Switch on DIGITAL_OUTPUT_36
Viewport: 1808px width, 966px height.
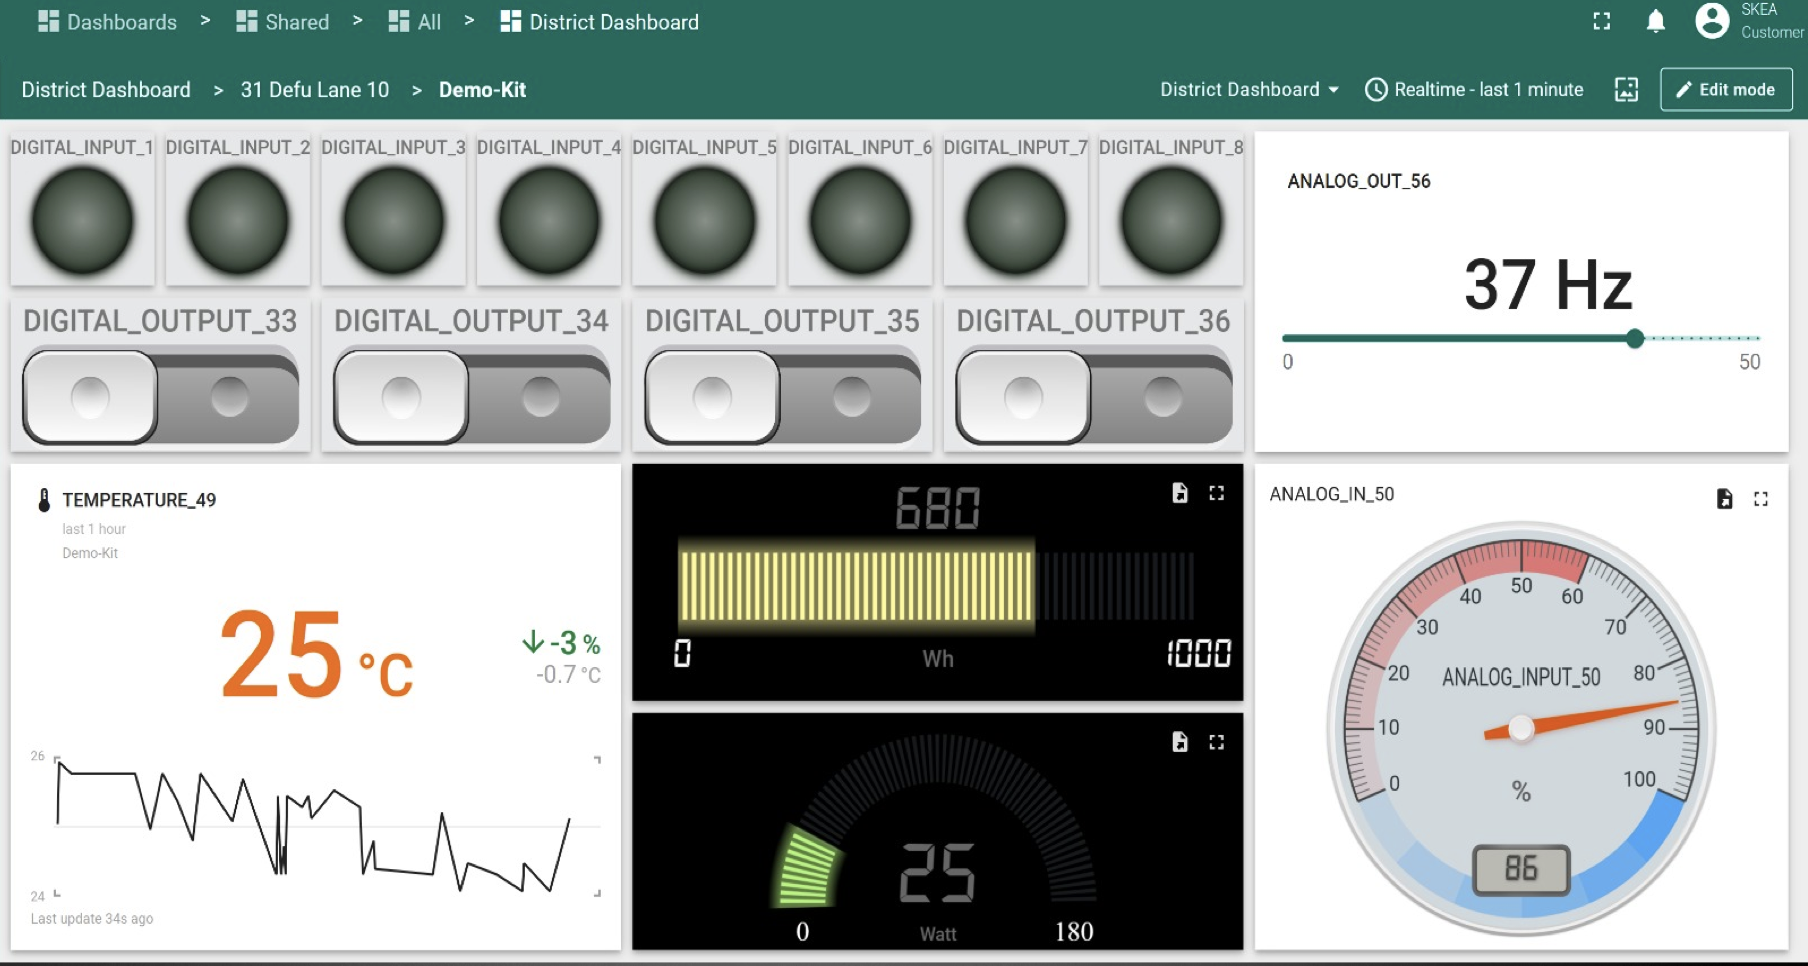click(1094, 397)
